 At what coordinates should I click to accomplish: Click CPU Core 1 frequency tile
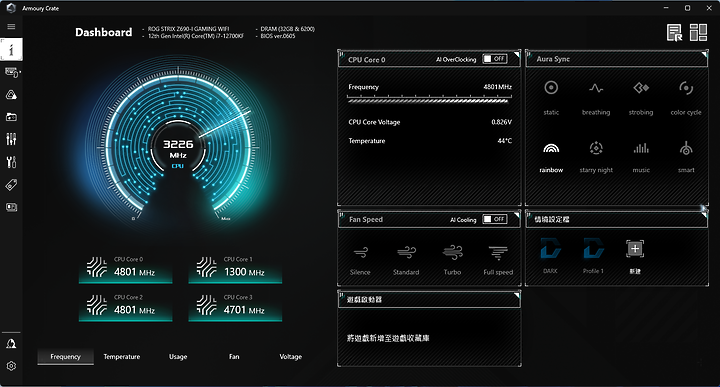235,269
